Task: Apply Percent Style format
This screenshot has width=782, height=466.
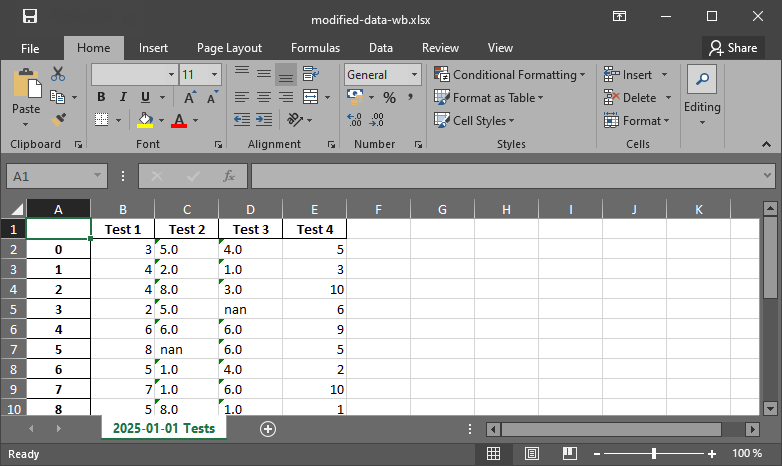Action: pos(390,97)
